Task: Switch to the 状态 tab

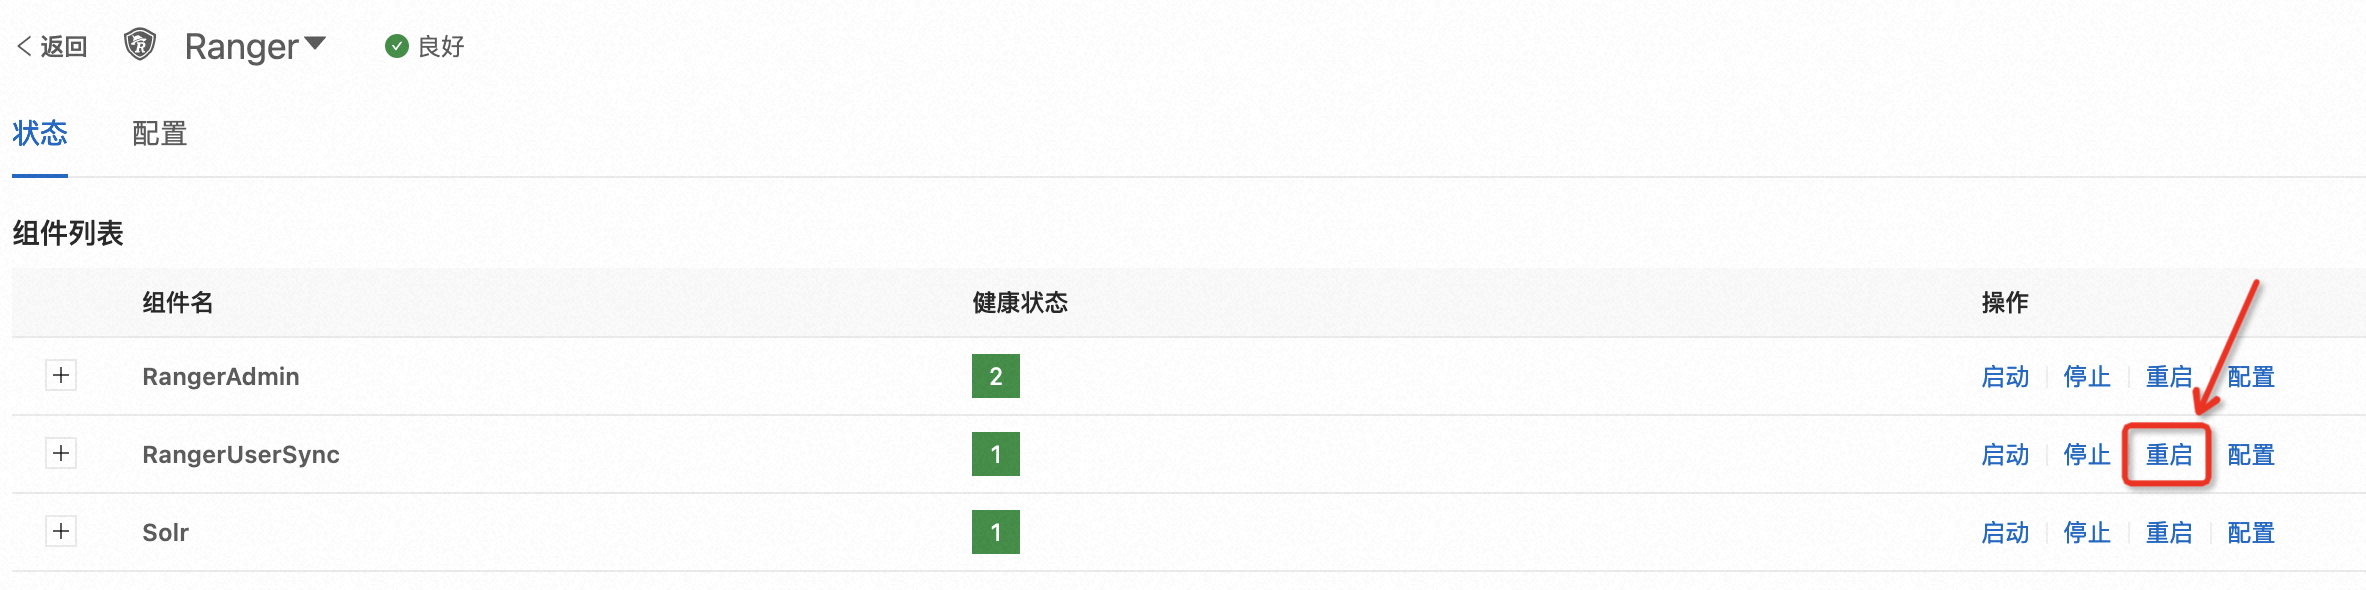Action: pyautogui.click(x=40, y=133)
